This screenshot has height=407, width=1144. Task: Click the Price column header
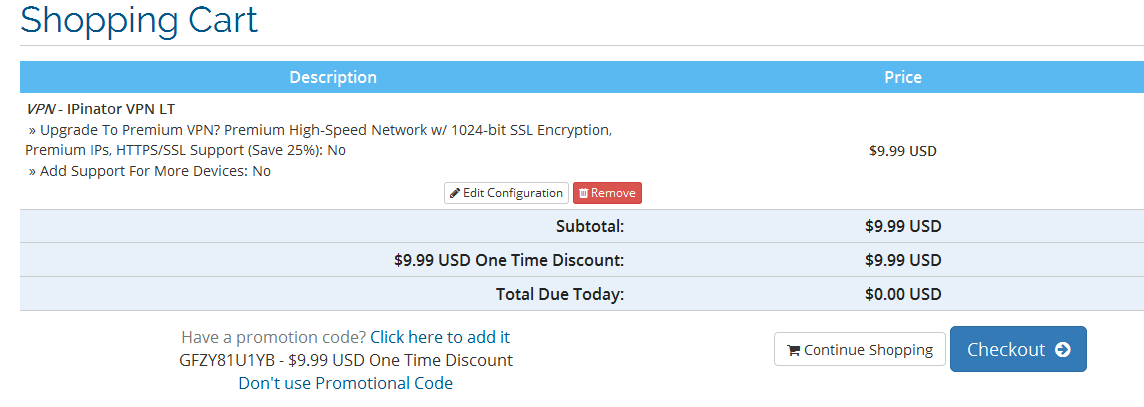coord(903,77)
